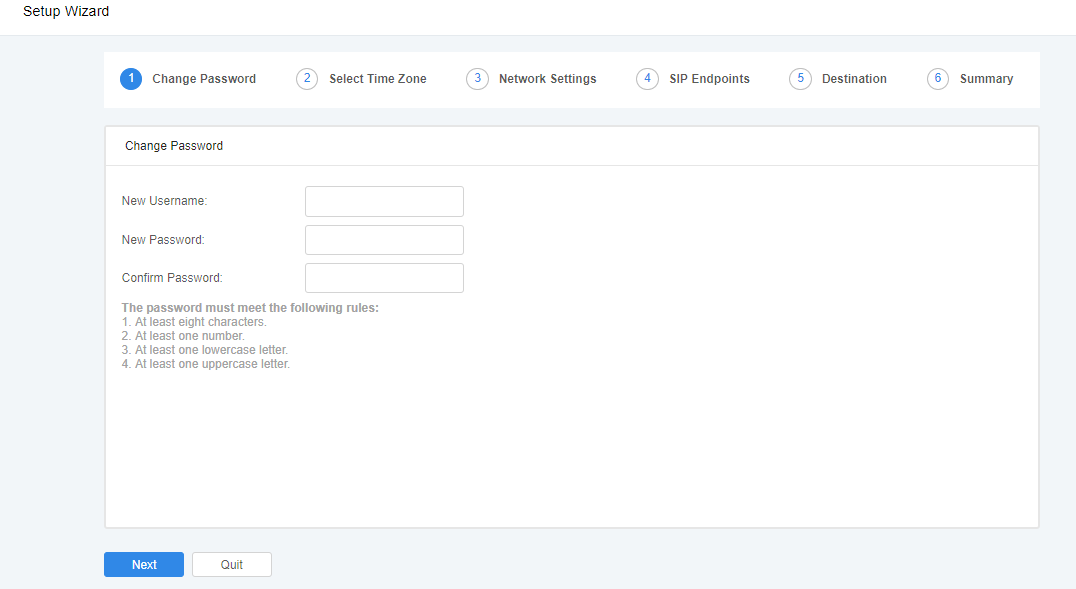Focus the New Password field
This screenshot has width=1076, height=589.
point(384,240)
